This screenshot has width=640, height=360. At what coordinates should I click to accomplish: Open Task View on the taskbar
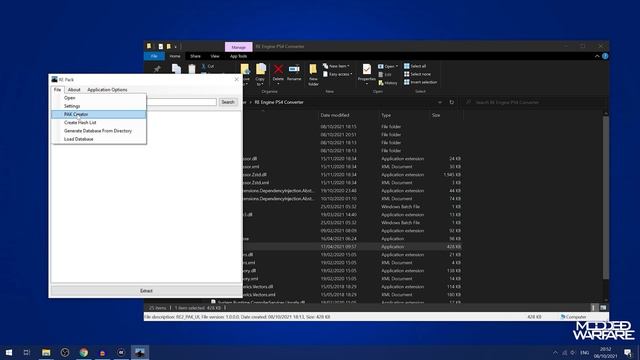[x=27, y=352]
